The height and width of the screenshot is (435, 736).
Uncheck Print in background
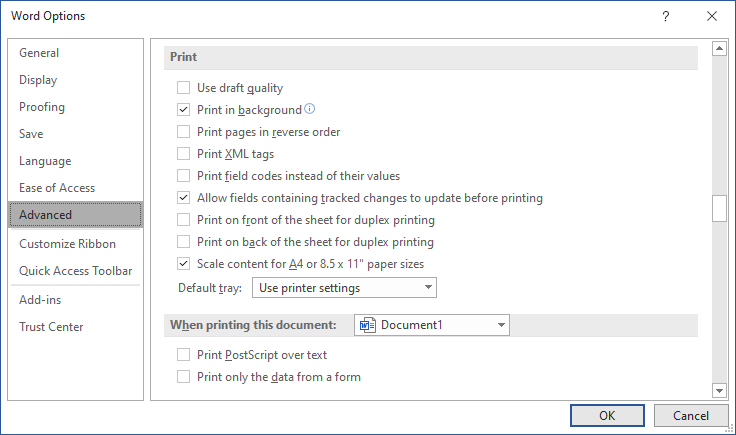183,110
